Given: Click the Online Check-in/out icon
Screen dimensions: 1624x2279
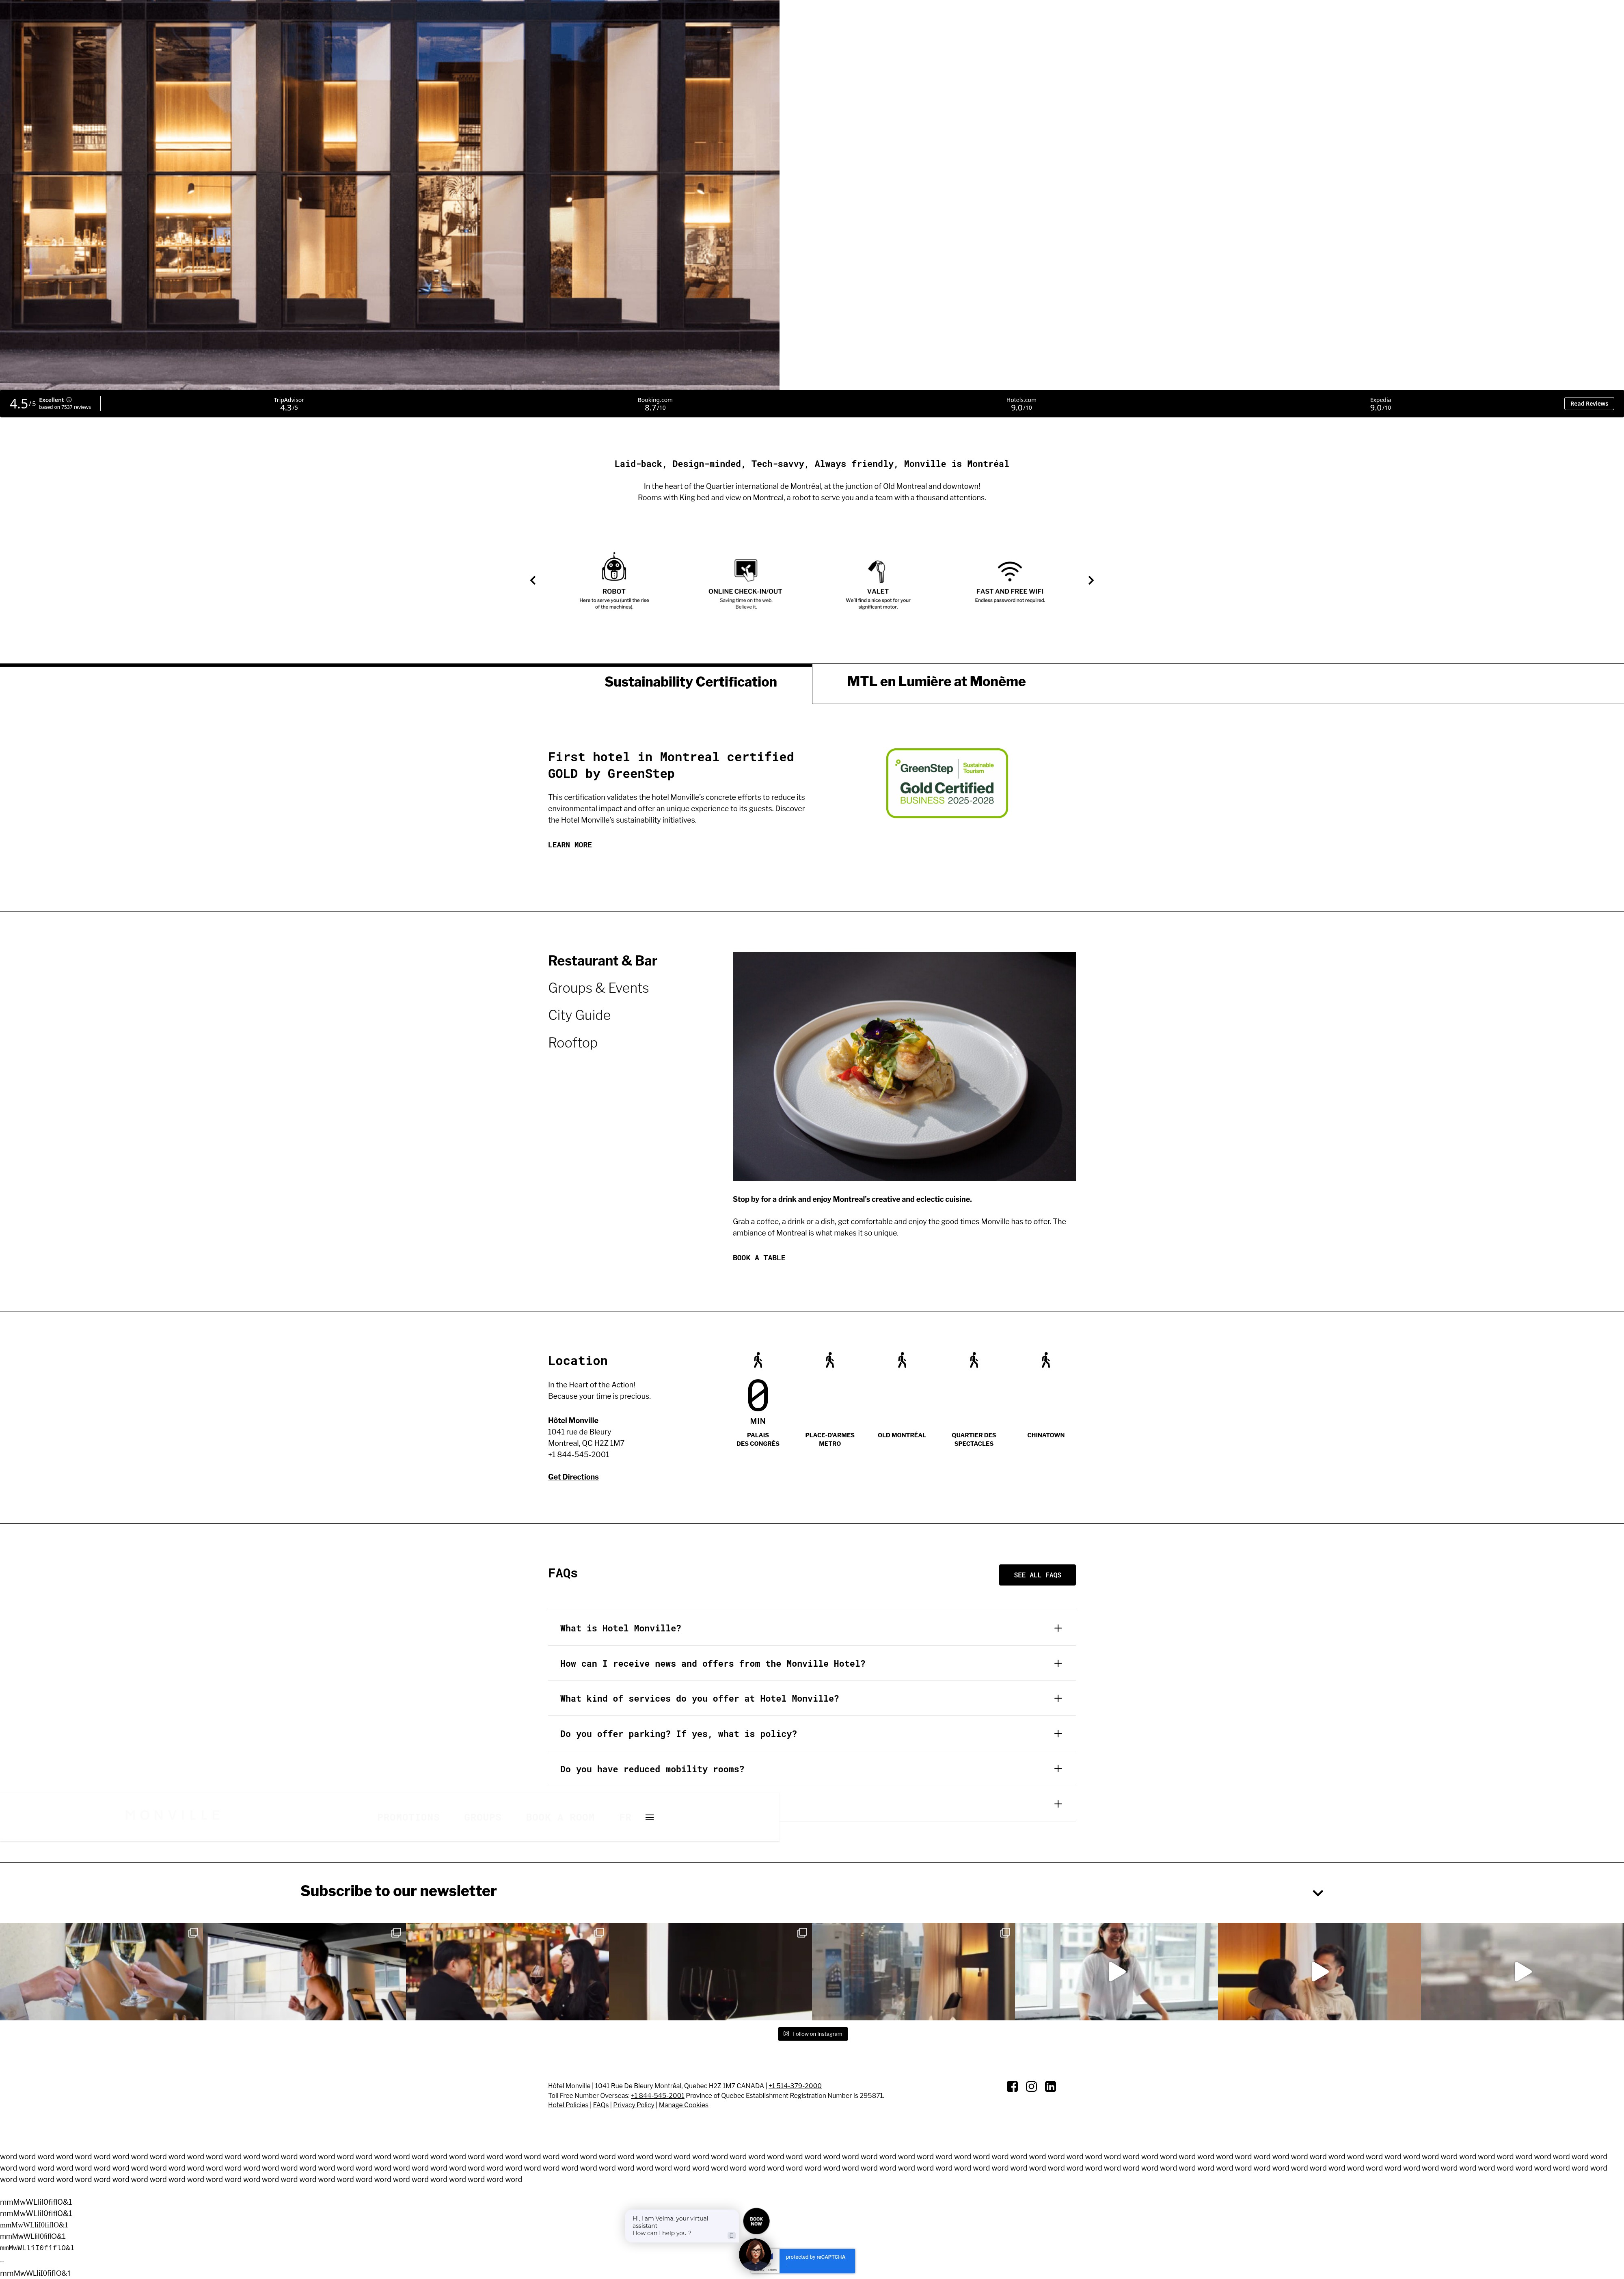Looking at the screenshot, I should pos(746,570).
